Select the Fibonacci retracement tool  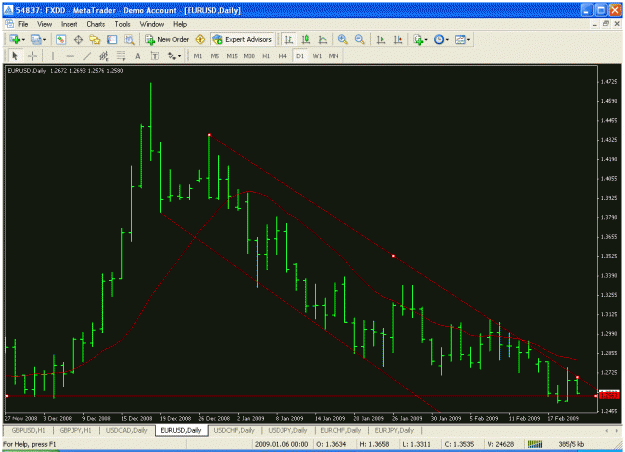point(121,56)
